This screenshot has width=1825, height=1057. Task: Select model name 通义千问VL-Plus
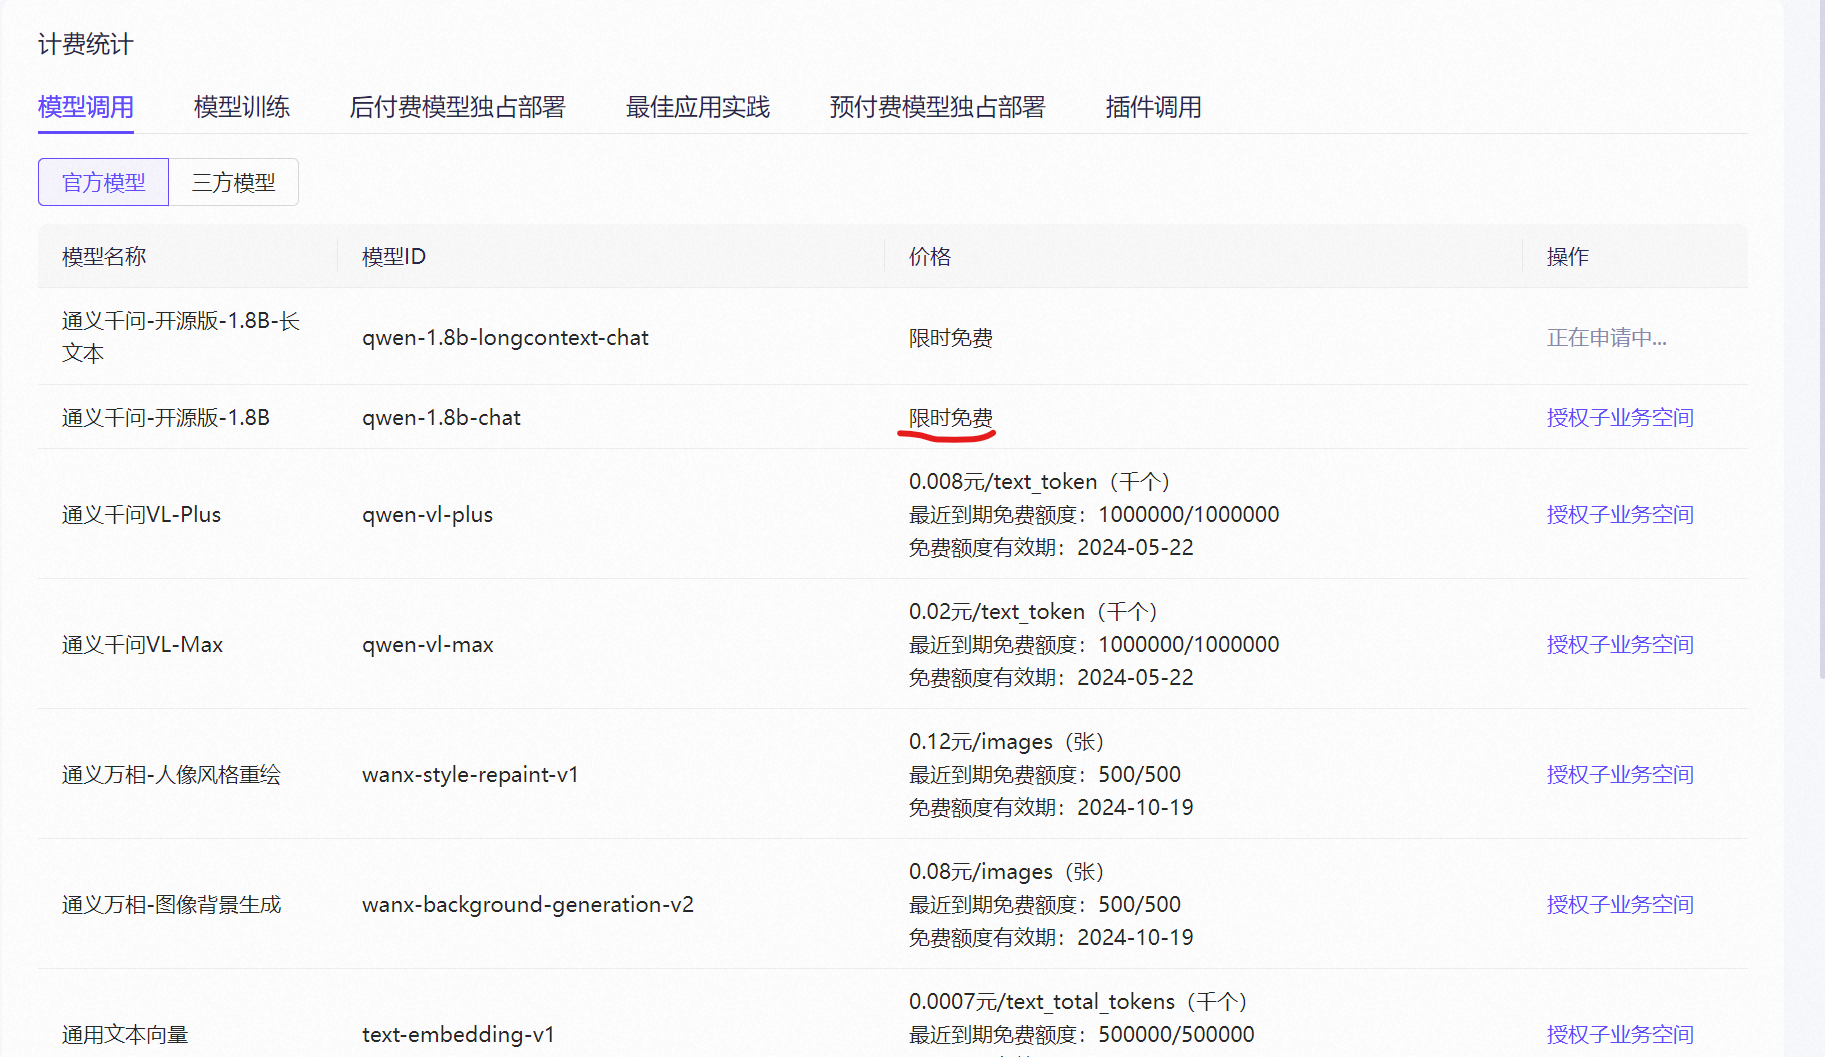141,514
